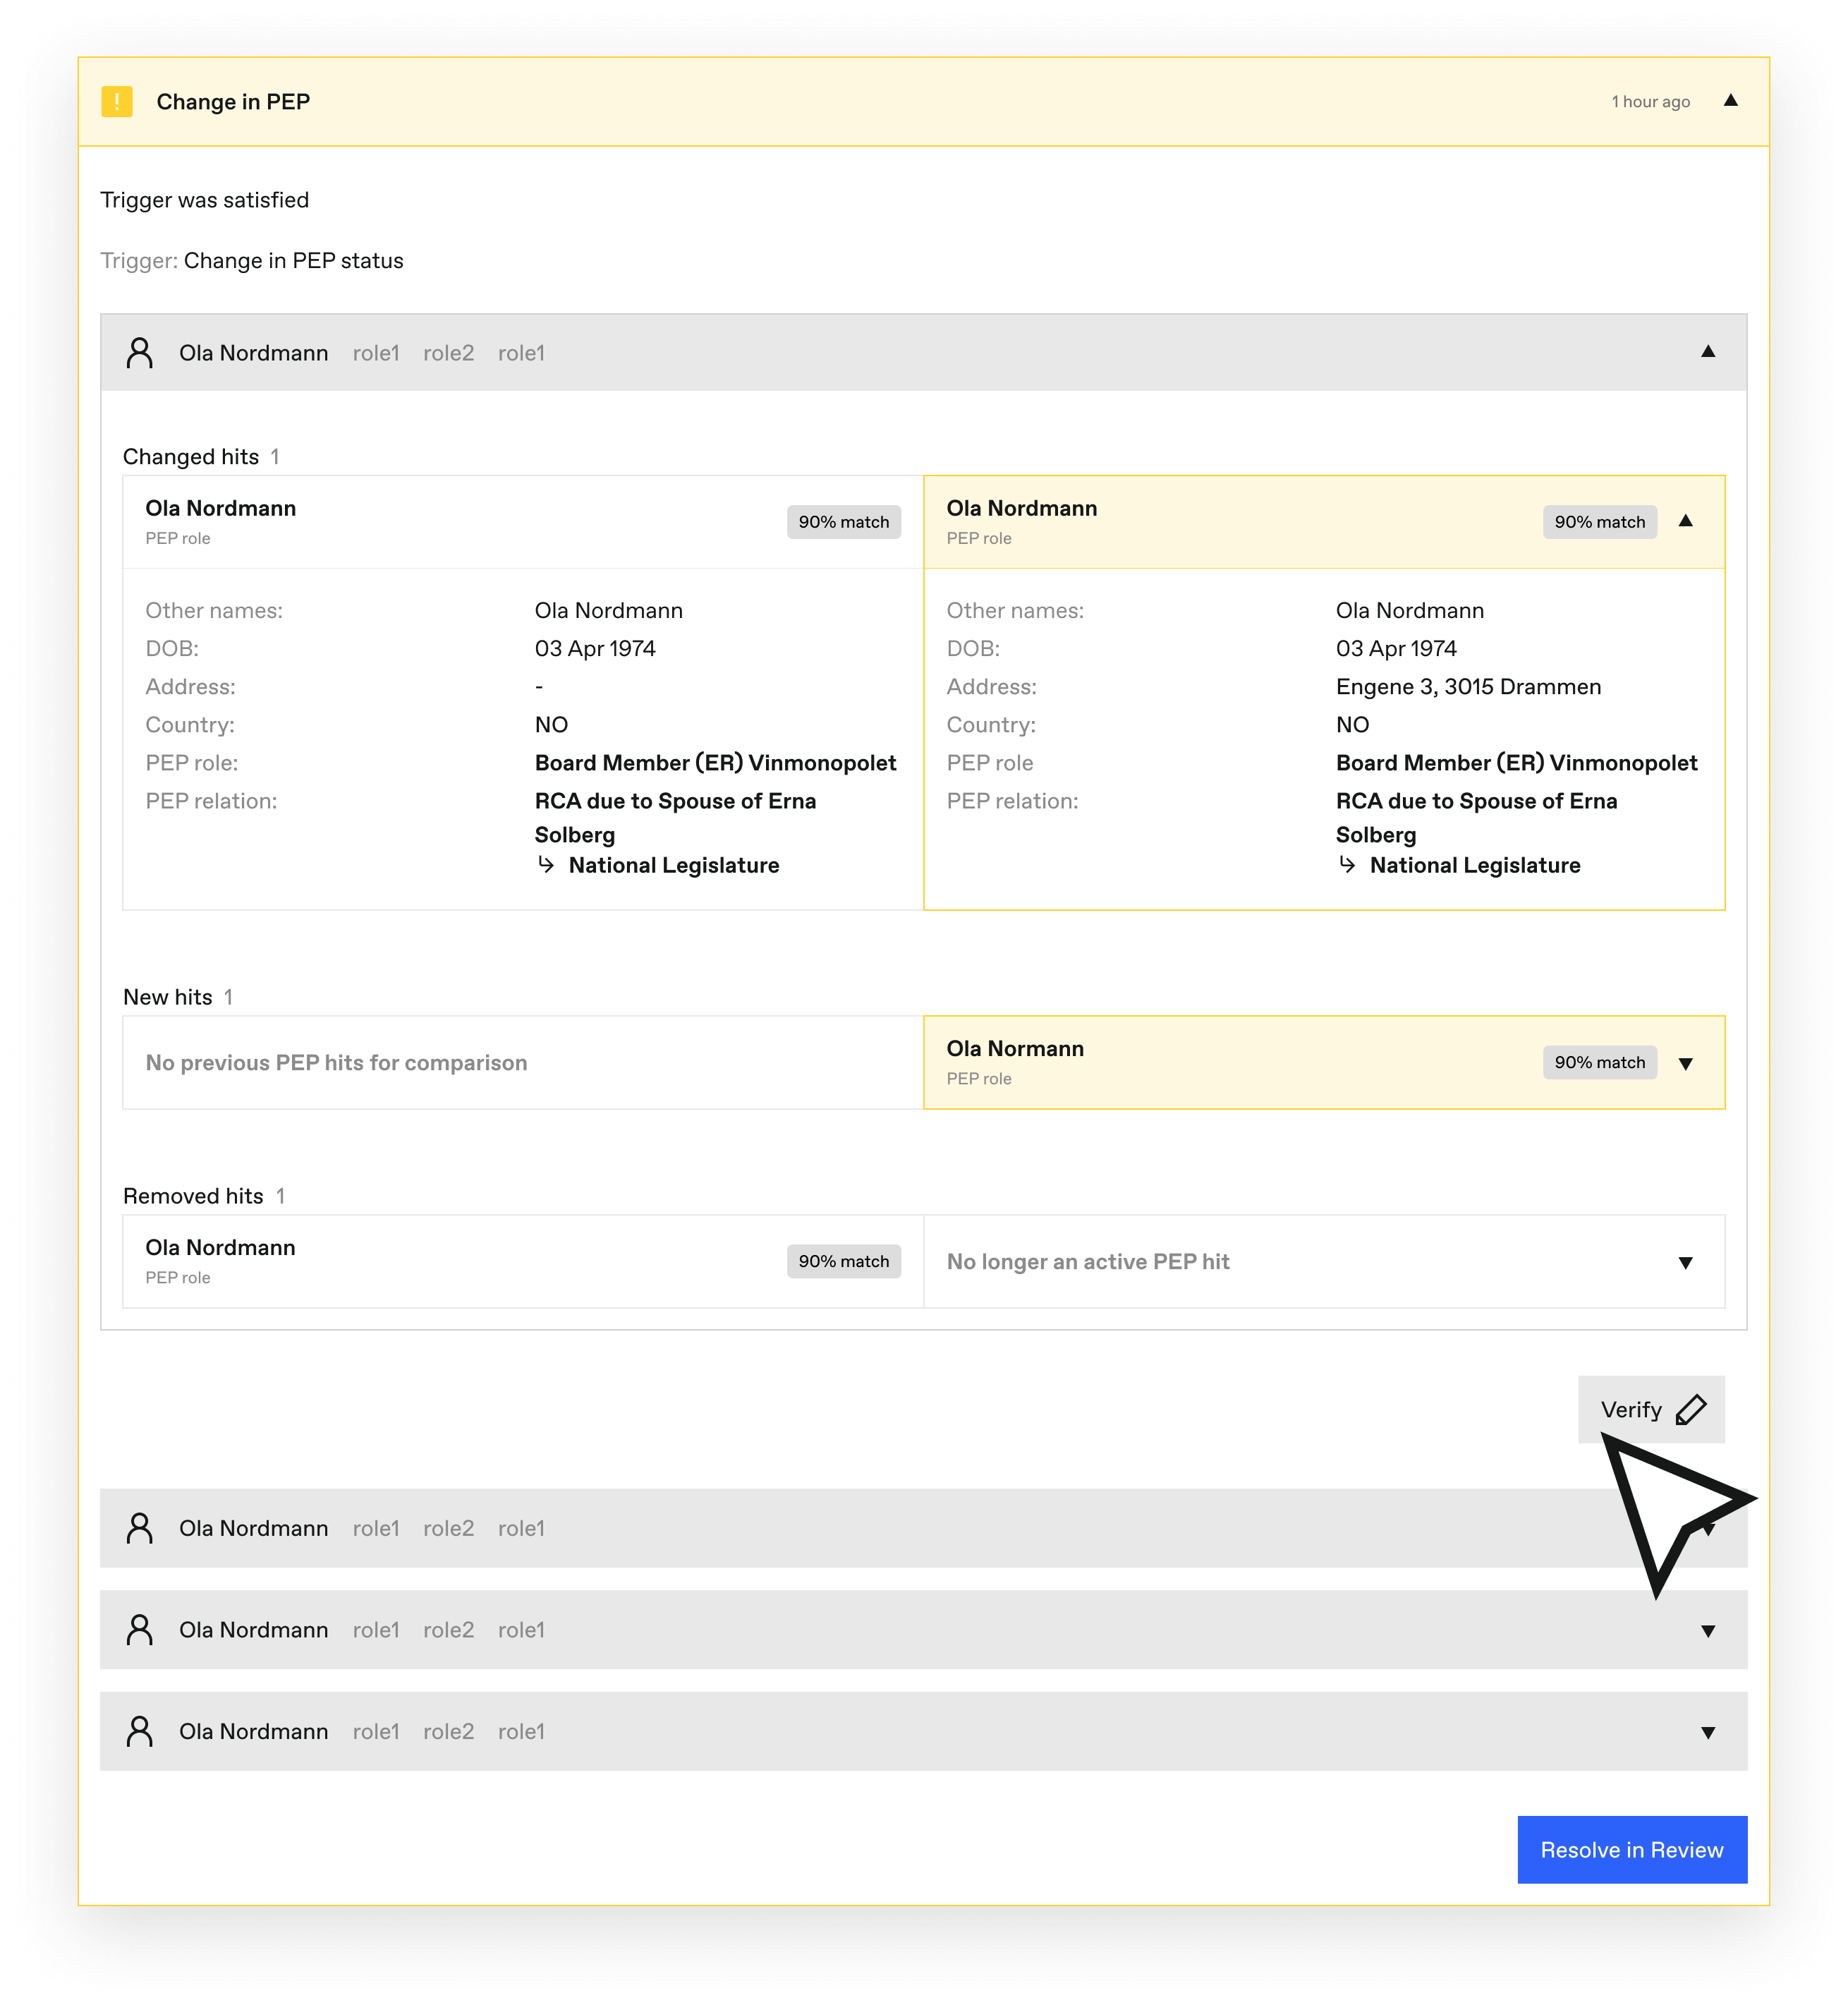The image size is (1848, 2005).
Task: Collapse the highlighted changed hit card
Action: (1686, 521)
